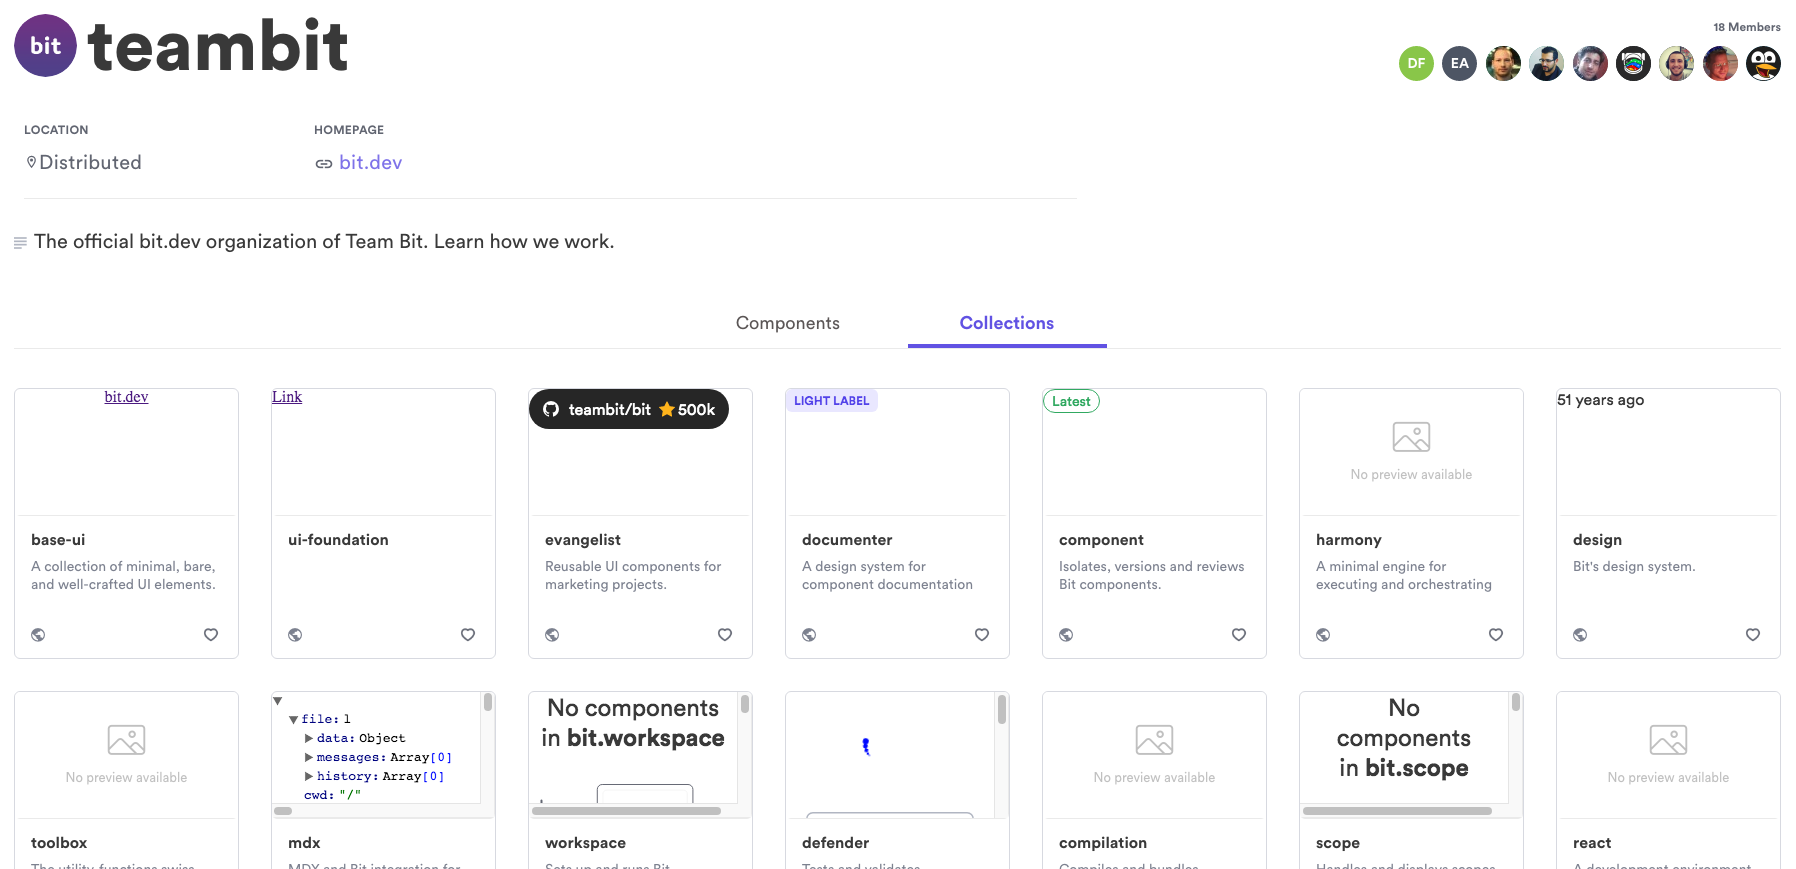Click the globe icon on component card
The width and height of the screenshot is (1796, 869).
click(x=1066, y=634)
